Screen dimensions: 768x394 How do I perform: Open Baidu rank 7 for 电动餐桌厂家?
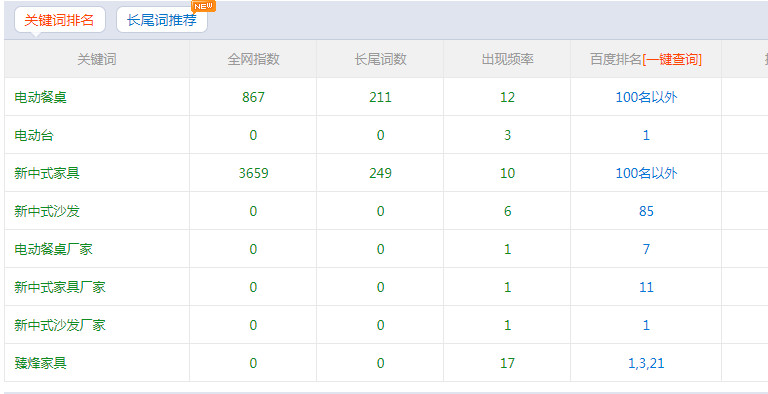pyautogui.click(x=647, y=249)
